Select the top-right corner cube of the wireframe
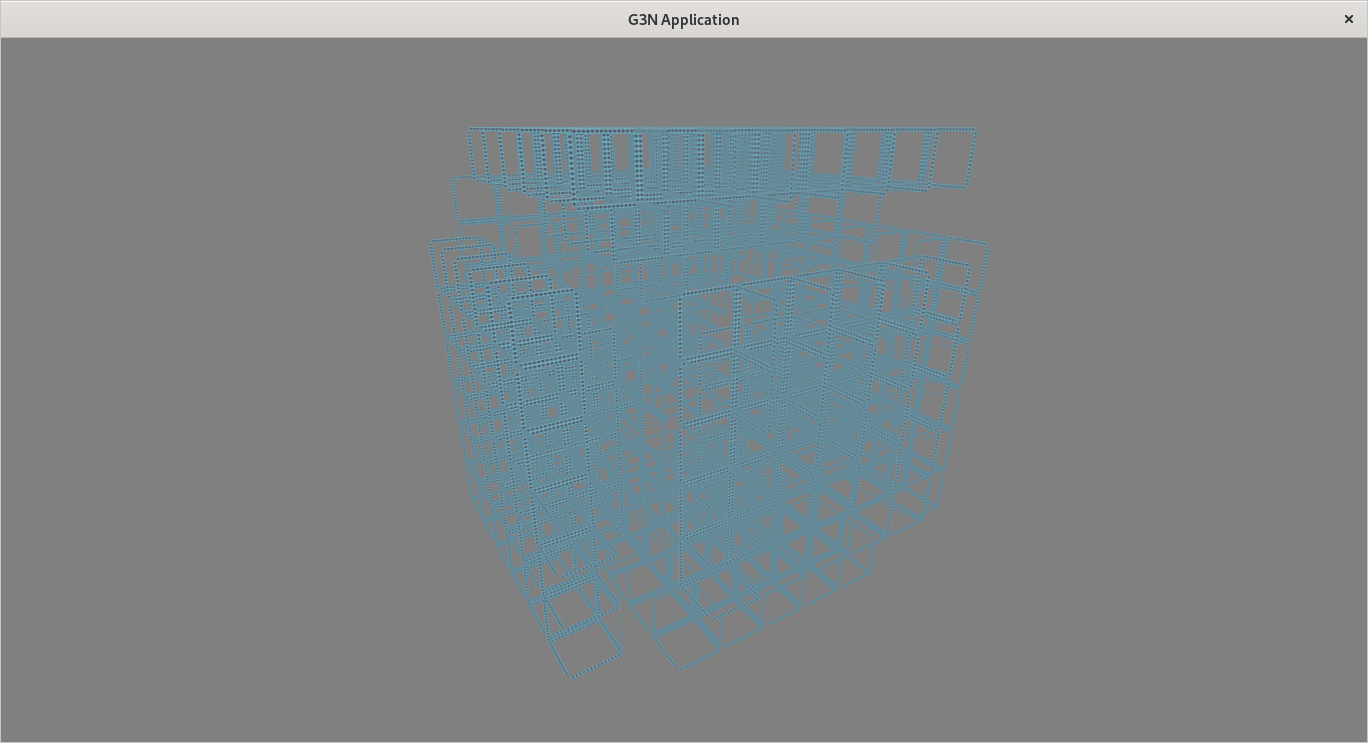This screenshot has height=743, width=1368. 949,158
